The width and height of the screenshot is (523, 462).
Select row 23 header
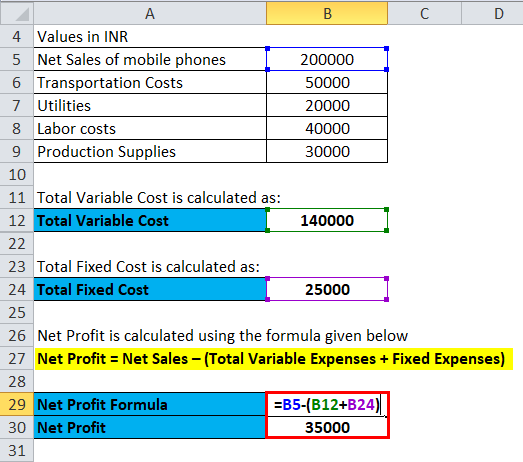point(17,267)
